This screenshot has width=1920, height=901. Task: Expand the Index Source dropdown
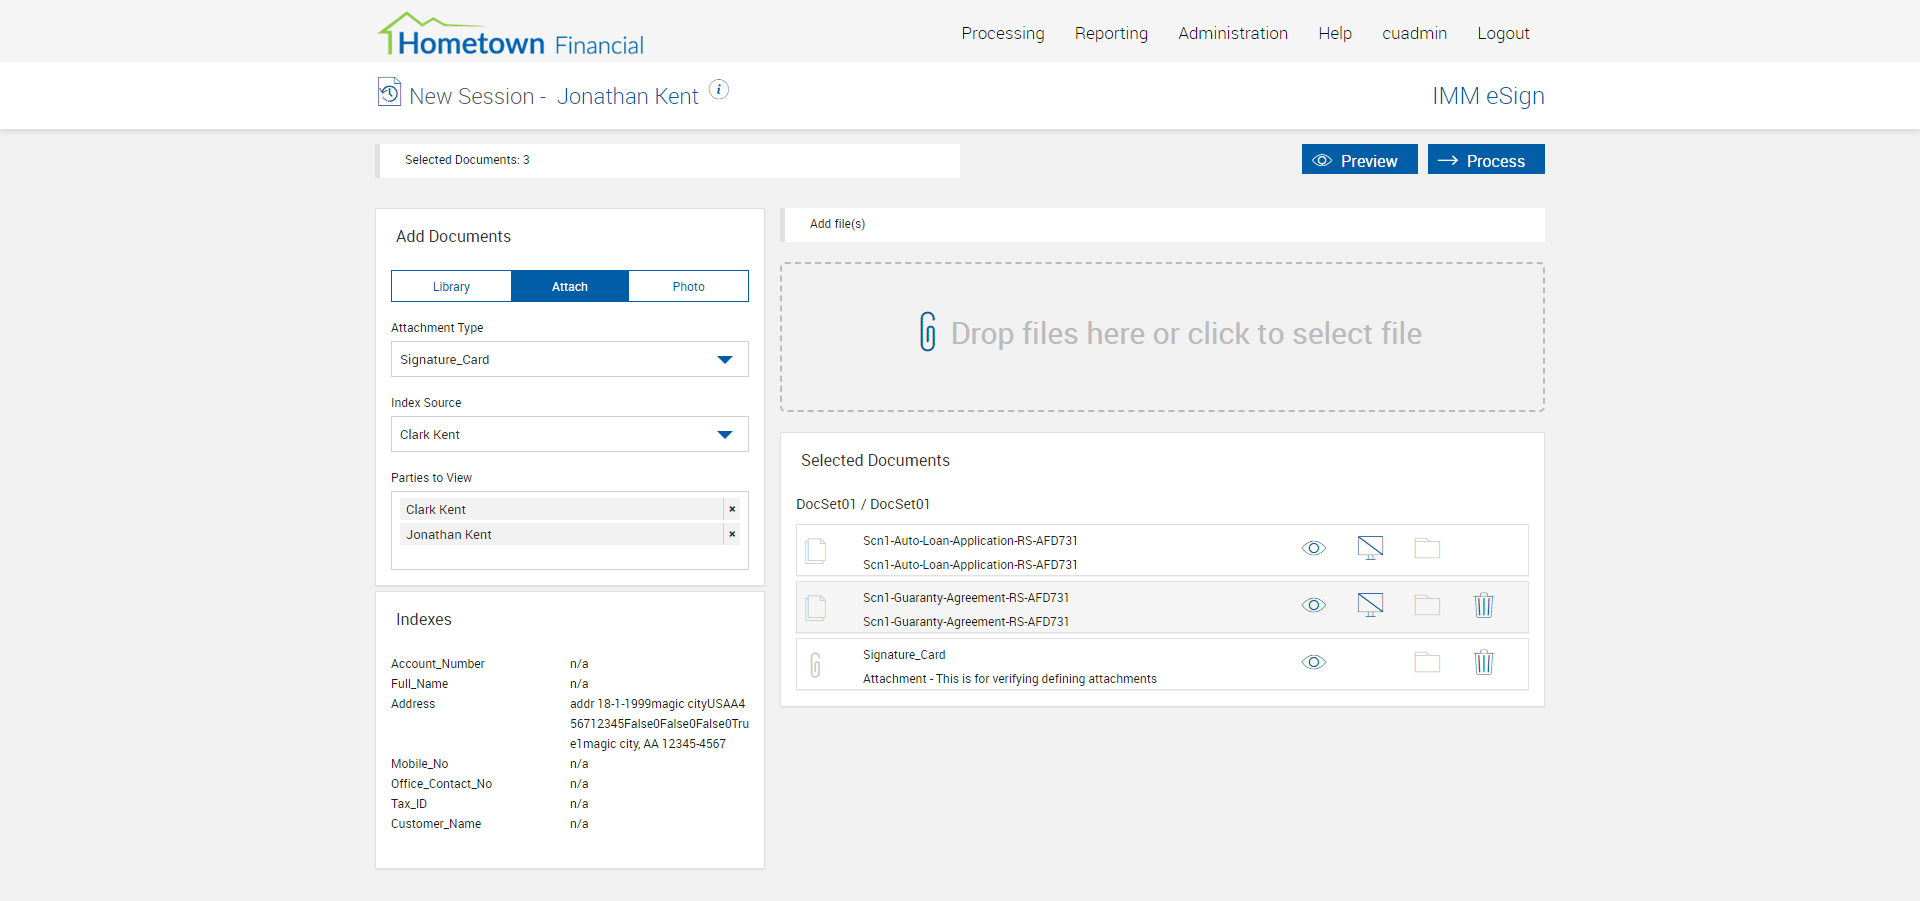coord(725,435)
